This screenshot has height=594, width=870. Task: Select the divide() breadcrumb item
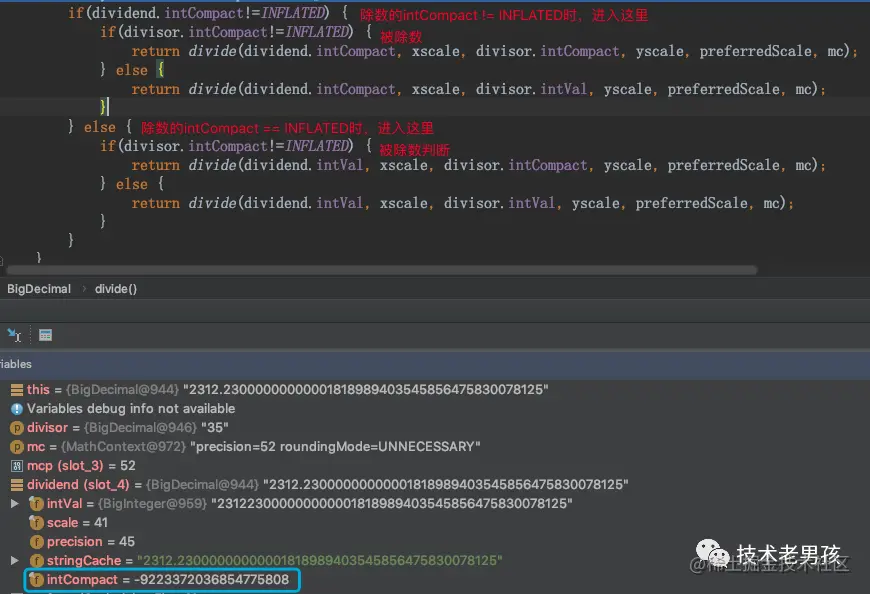click(115, 289)
